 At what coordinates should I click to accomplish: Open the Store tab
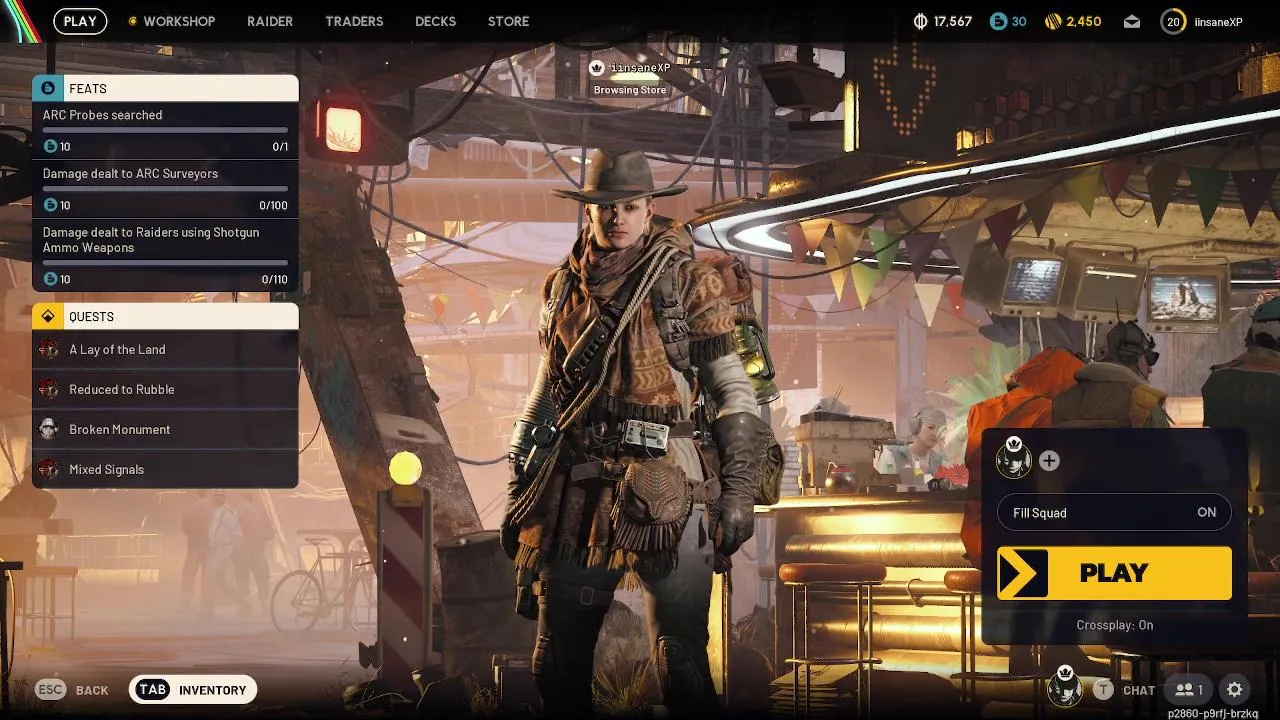[x=508, y=21]
